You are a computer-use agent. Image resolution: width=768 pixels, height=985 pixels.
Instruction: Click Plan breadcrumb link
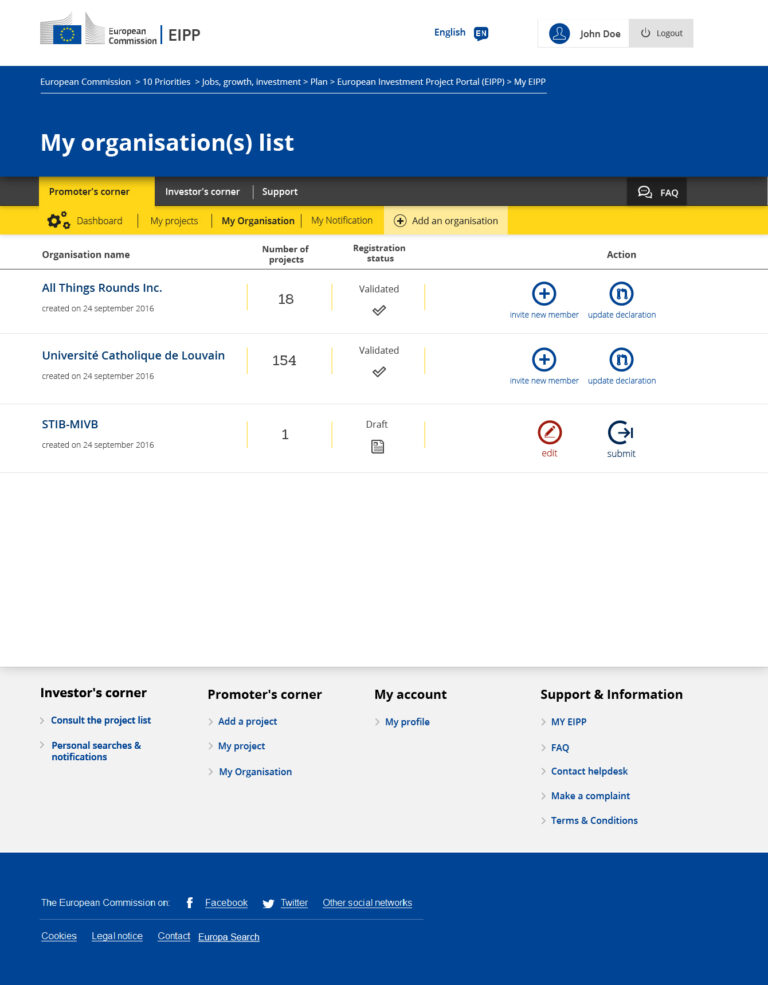click(319, 82)
